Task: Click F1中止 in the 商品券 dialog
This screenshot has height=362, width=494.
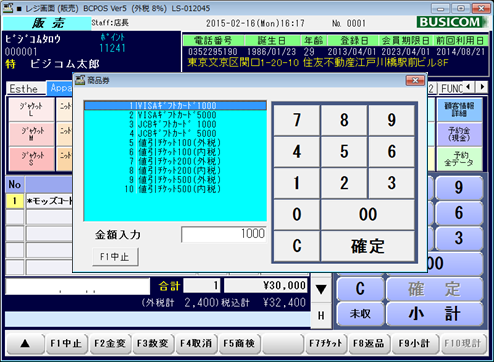Action: [115, 256]
